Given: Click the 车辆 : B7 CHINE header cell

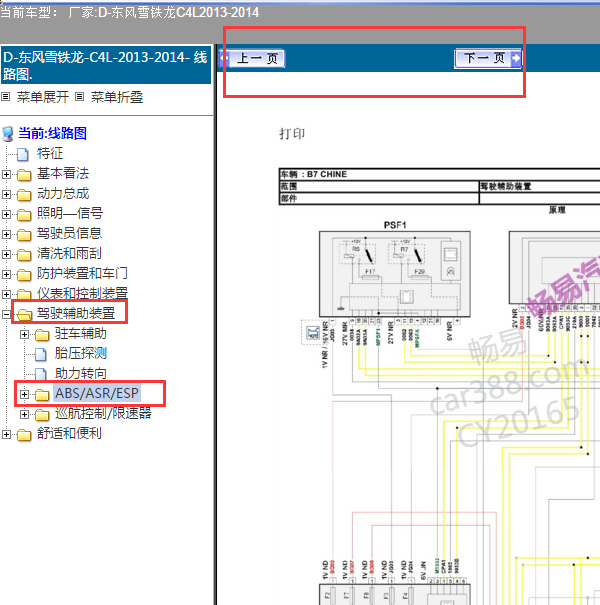Looking at the screenshot, I should point(439,174).
